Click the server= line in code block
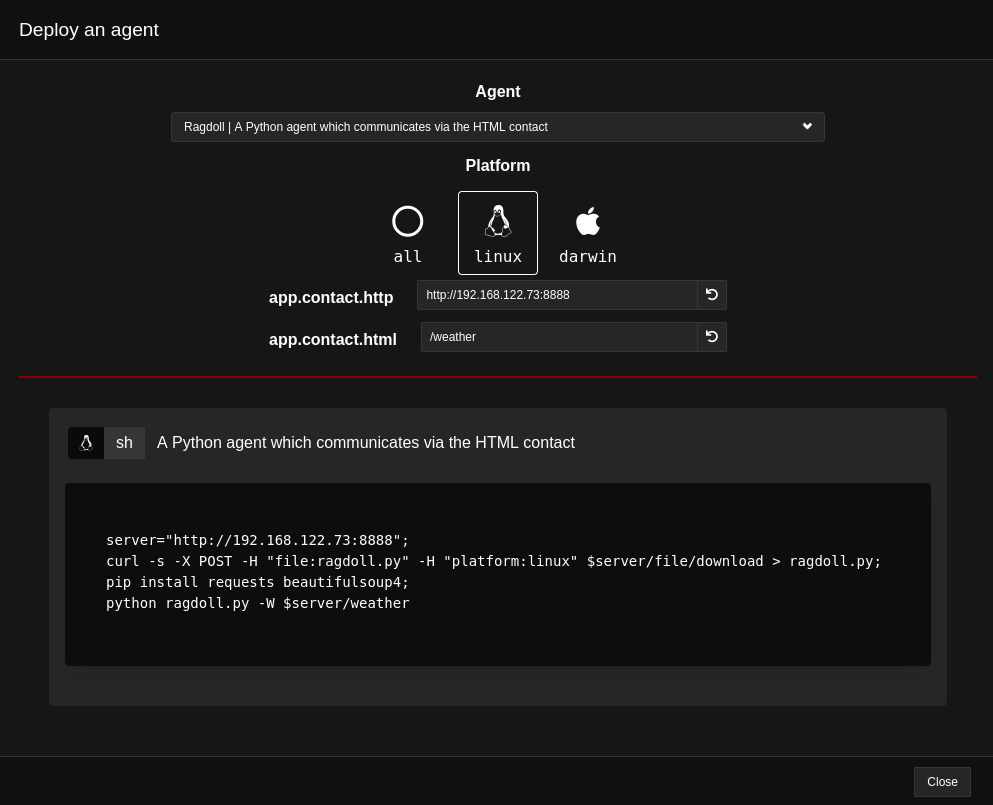The width and height of the screenshot is (993, 805). 258,540
